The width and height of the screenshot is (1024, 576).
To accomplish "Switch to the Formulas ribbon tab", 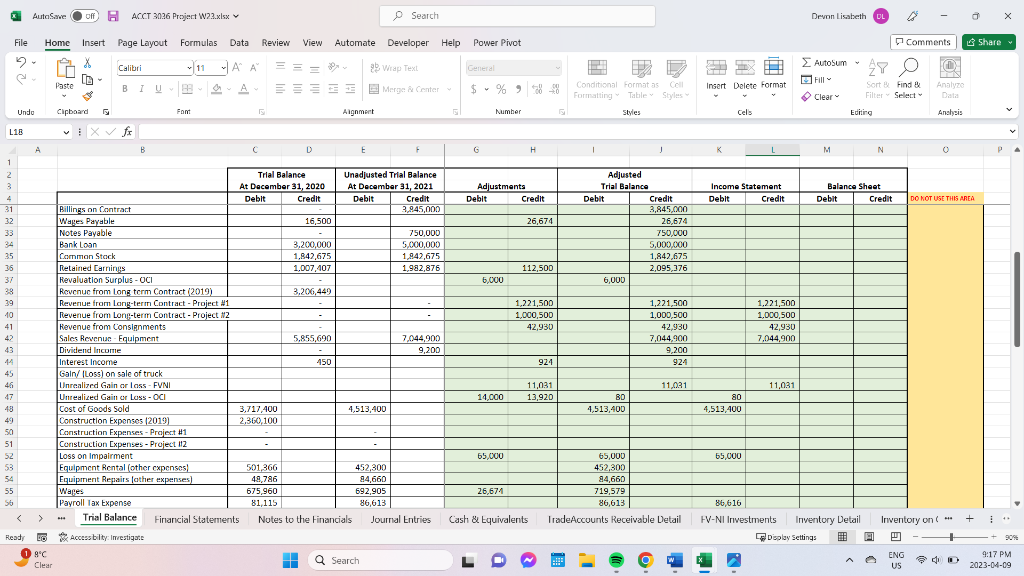I will pos(199,43).
